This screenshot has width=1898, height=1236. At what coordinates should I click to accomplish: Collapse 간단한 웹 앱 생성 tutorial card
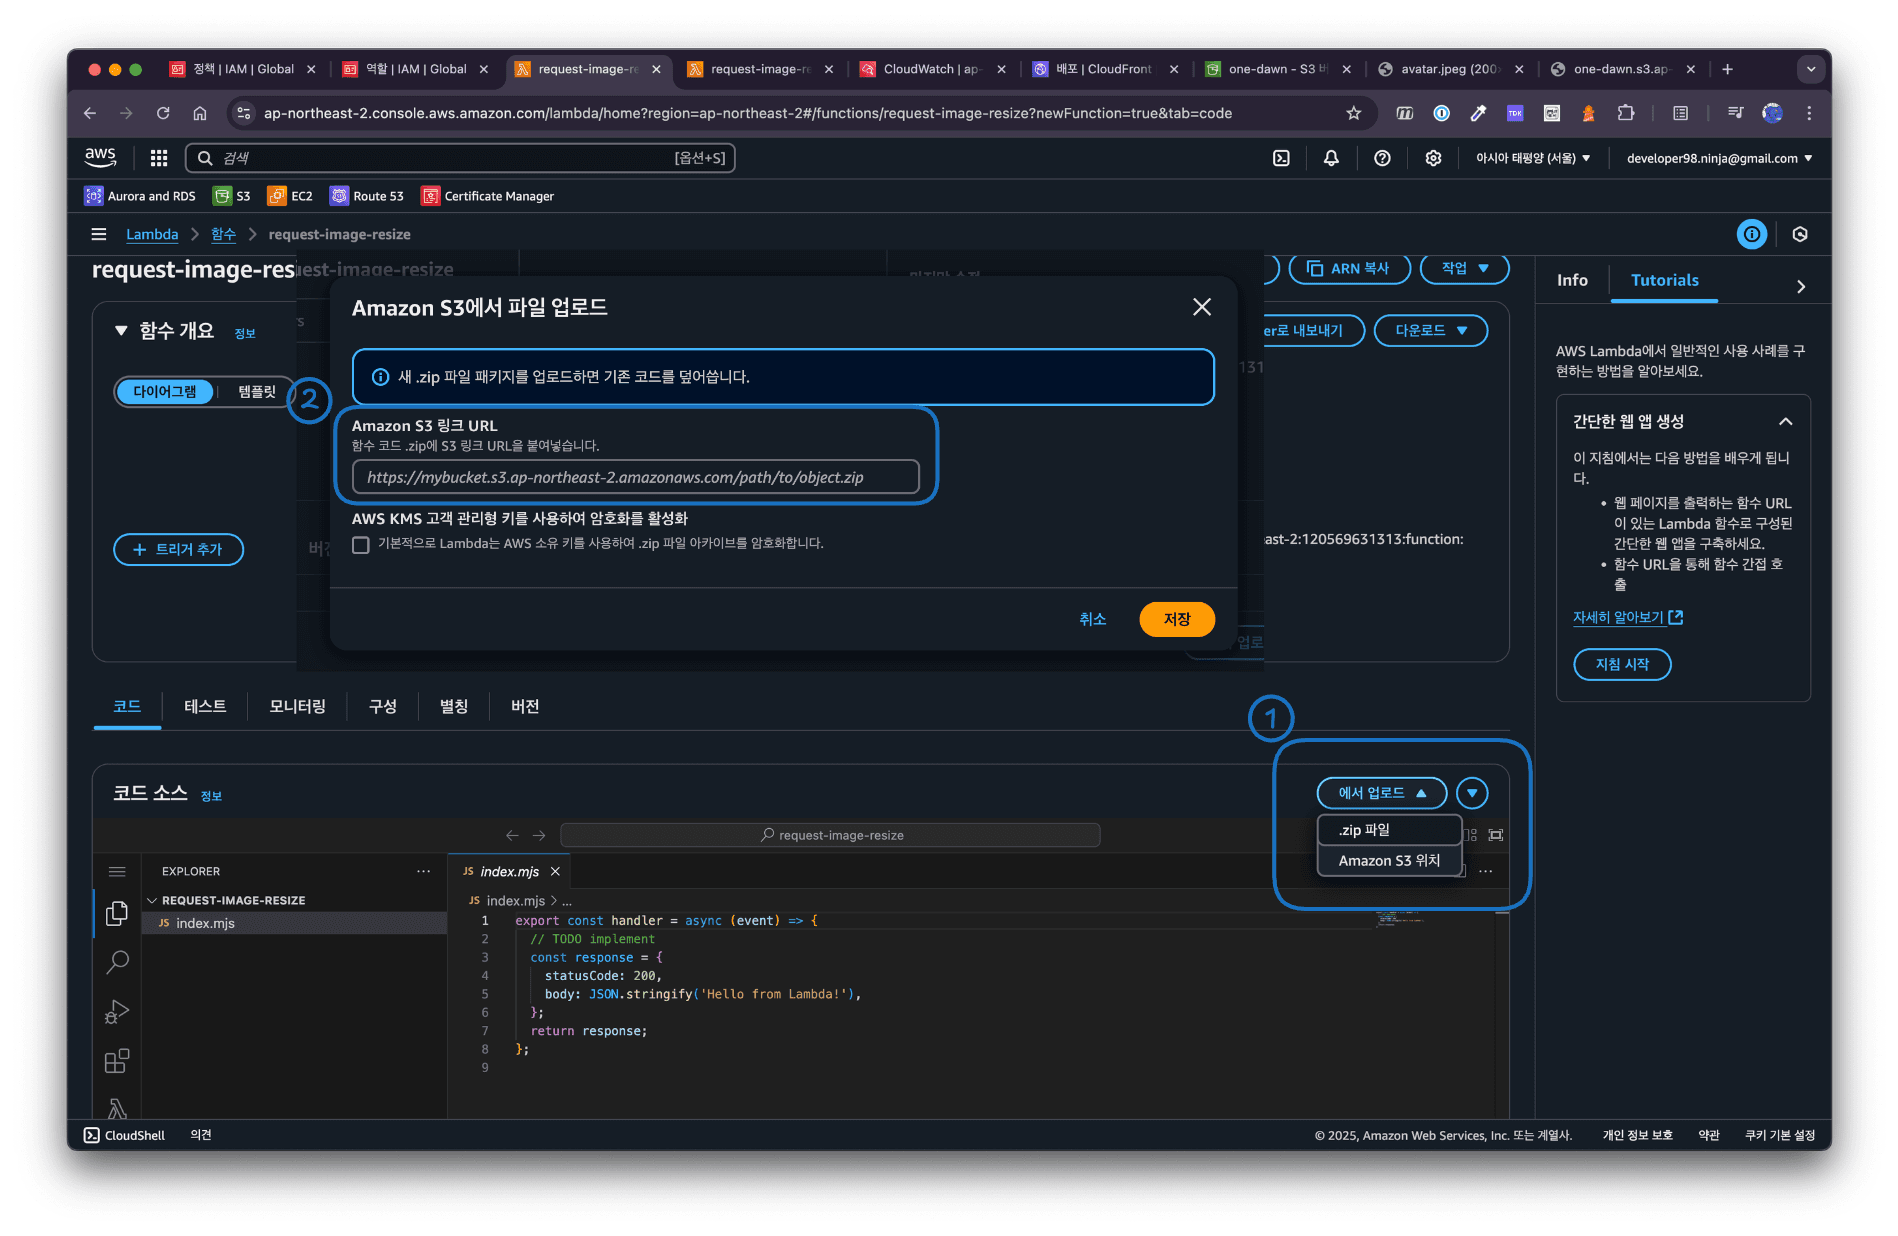pyautogui.click(x=1785, y=421)
